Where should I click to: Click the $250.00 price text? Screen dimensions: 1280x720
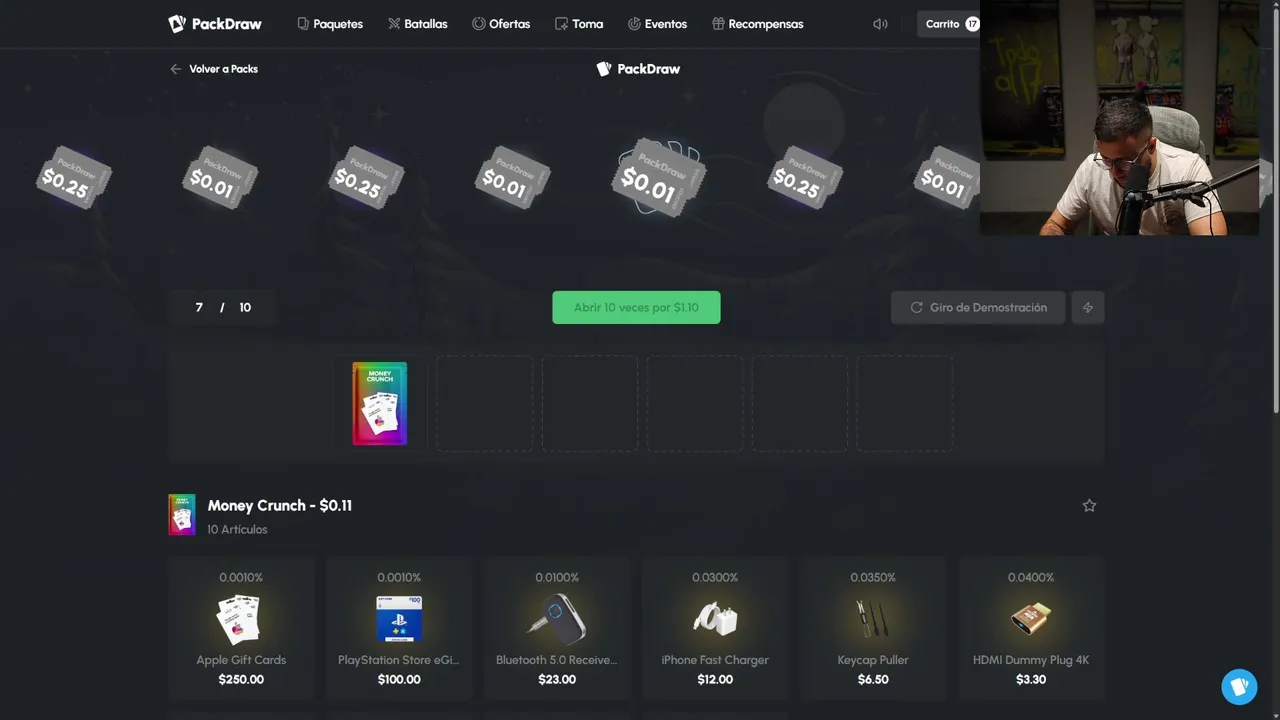pos(241,679)
